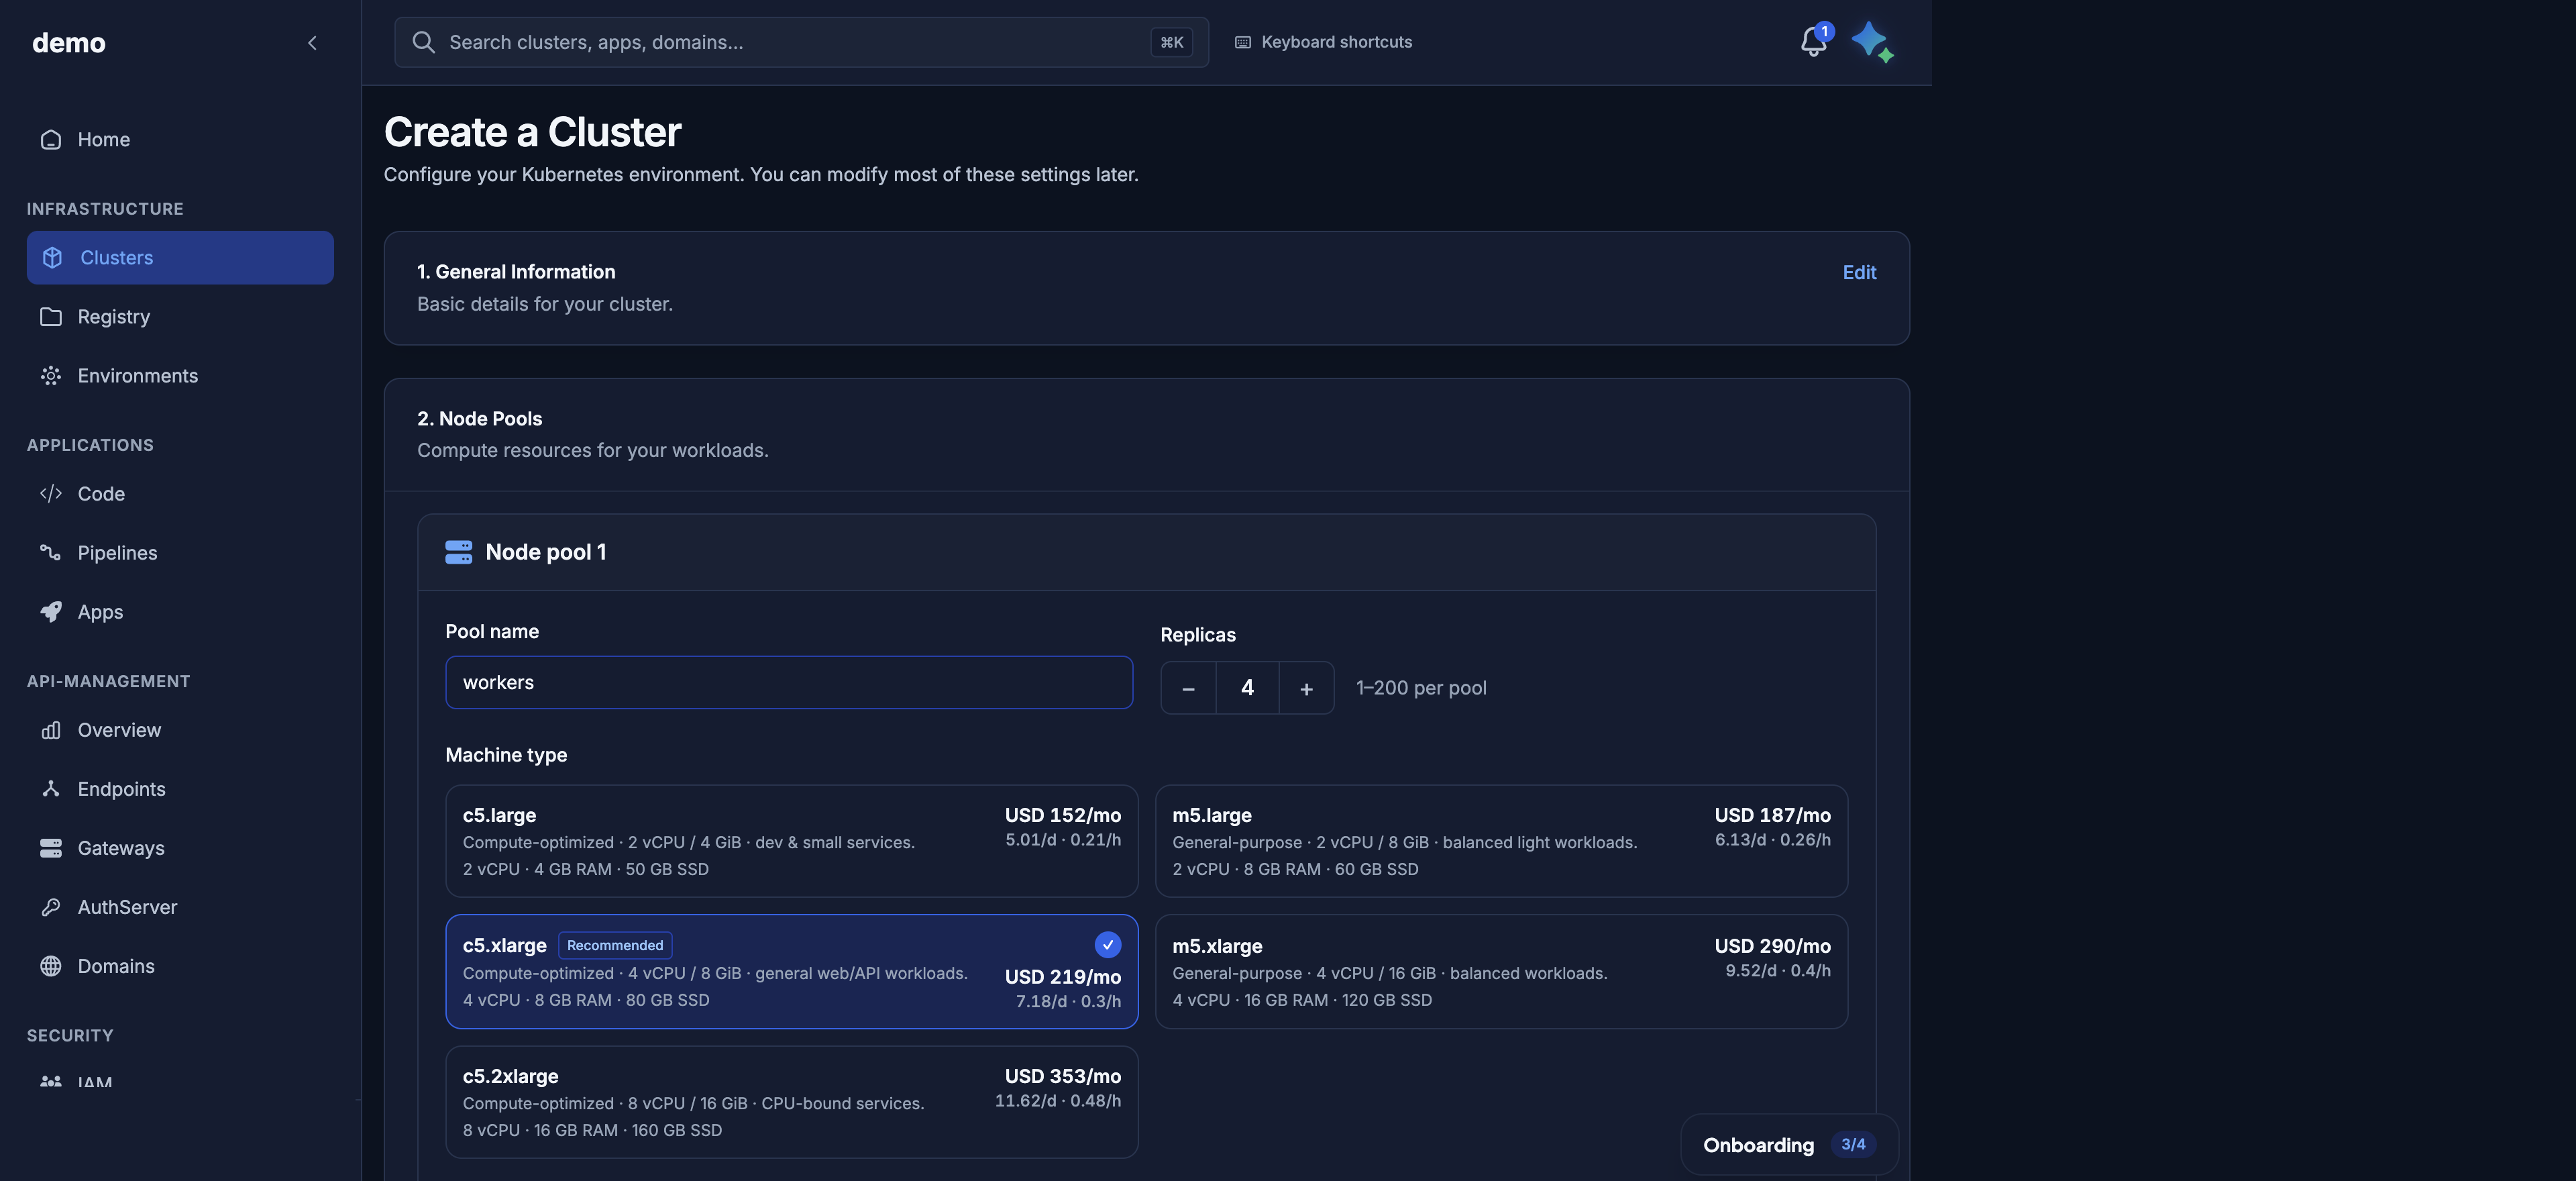
Task: Select the c5.2xlarge machine type
Action: coord(791,1102)
